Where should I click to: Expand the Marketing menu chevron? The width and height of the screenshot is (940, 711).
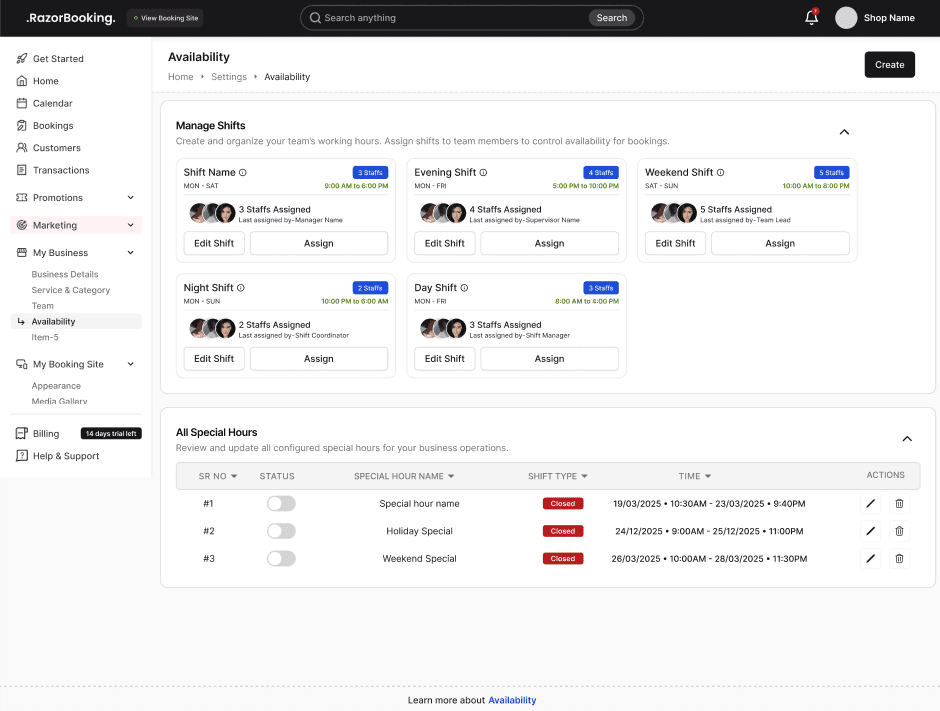[x=131, y=225]
